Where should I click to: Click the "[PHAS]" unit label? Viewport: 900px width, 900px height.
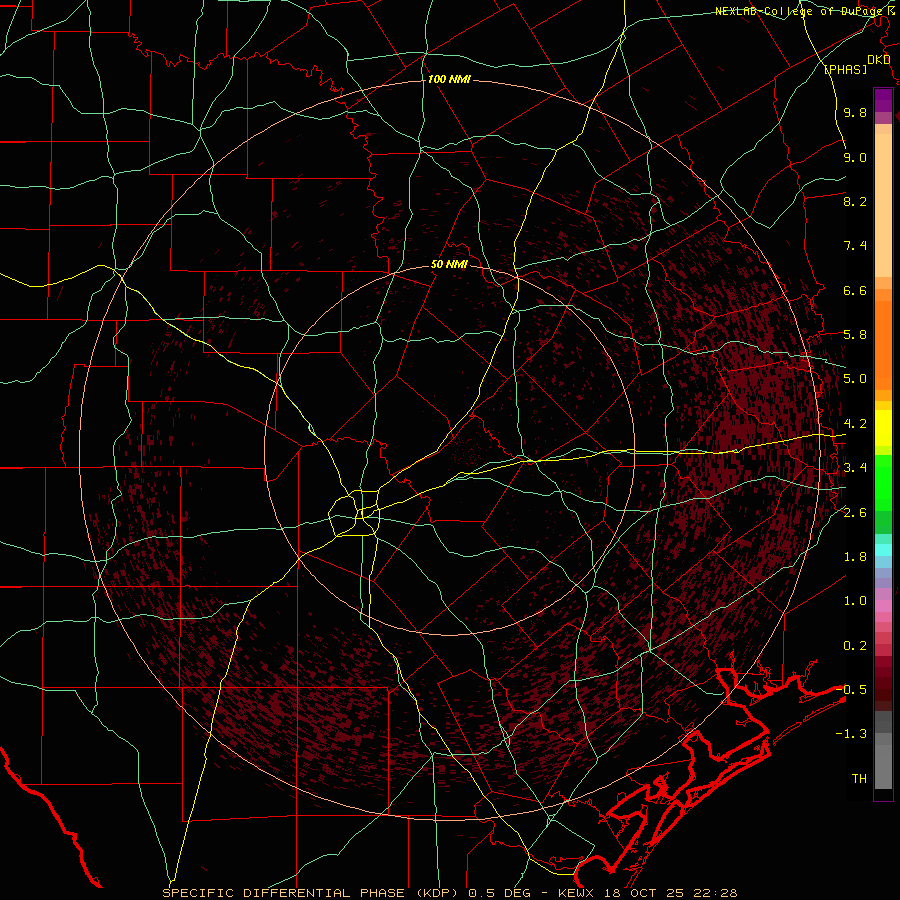point(845,70)
